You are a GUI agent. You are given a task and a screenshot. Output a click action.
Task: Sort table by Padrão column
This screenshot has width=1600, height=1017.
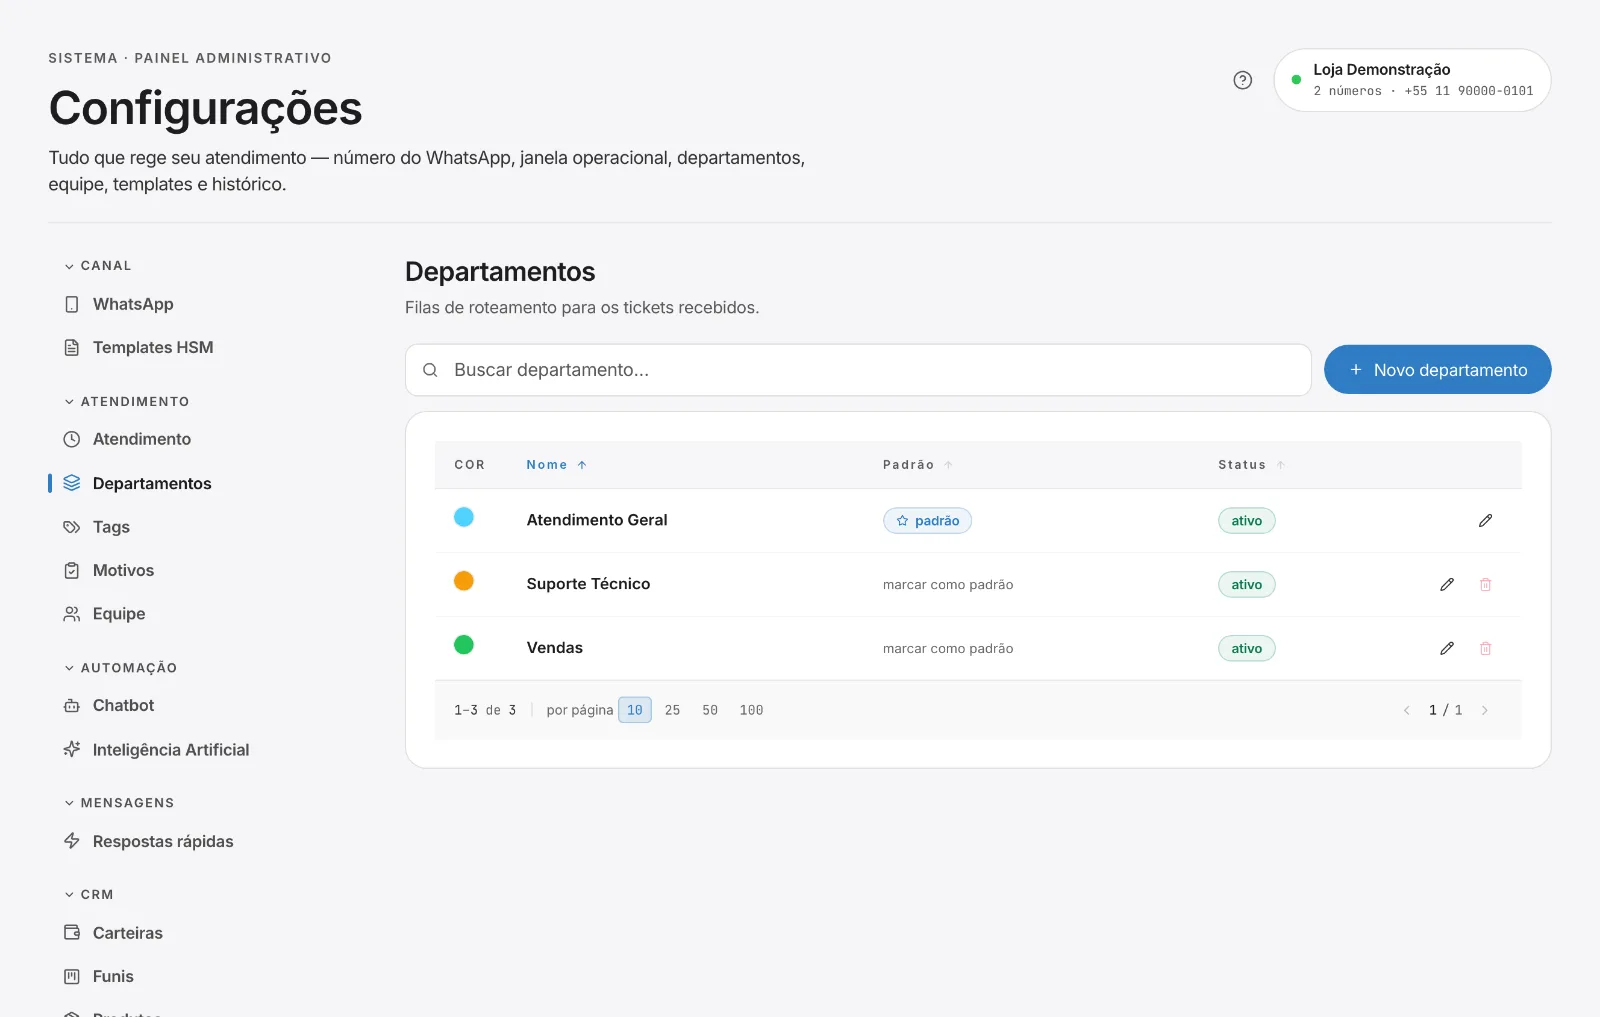point(917,465)
